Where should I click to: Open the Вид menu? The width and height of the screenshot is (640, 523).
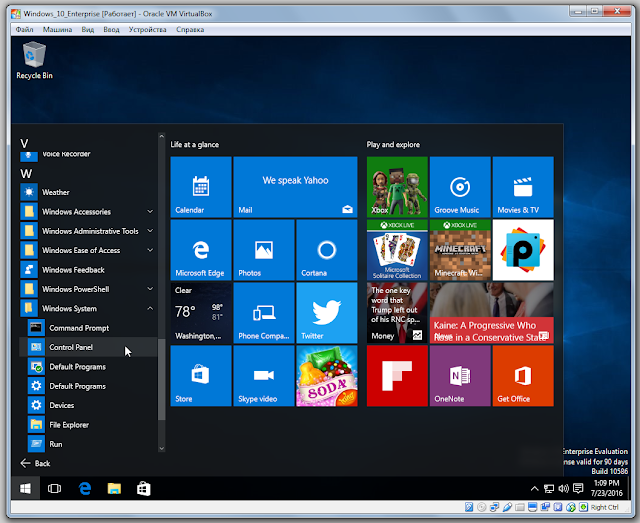(x=88, y=29)
